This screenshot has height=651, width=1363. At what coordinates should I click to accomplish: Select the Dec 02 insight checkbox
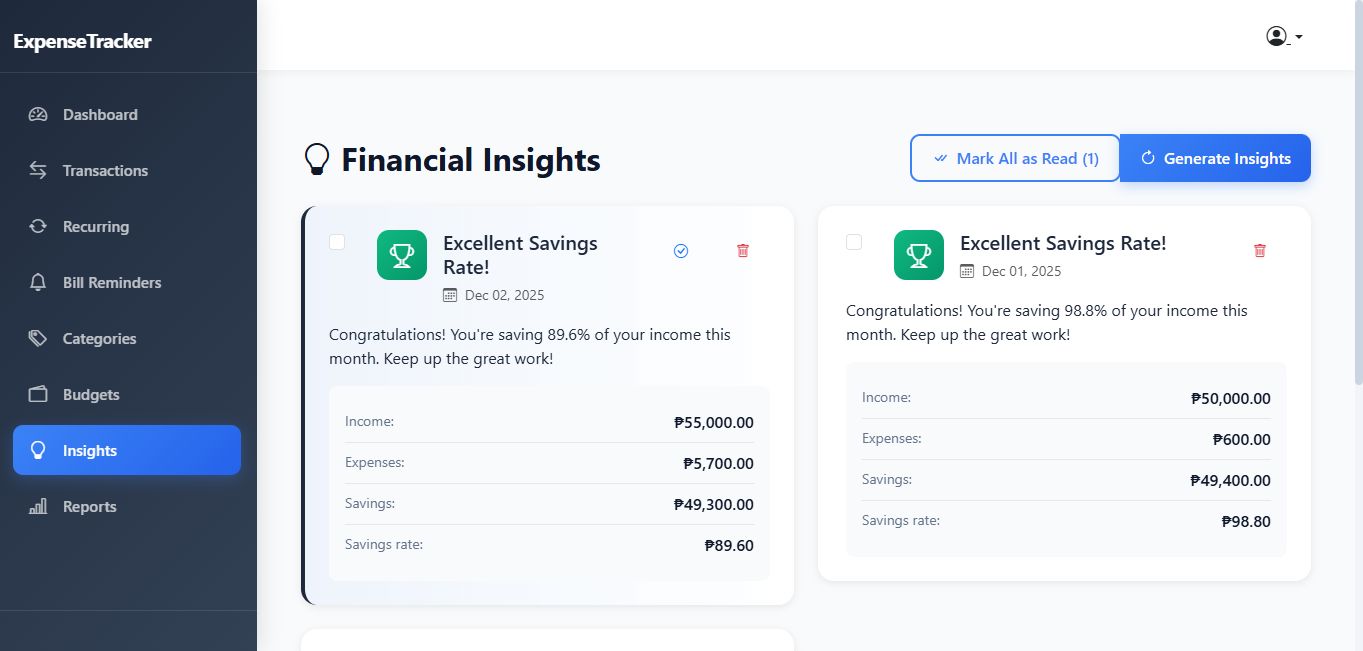click(x=337, y=242)
